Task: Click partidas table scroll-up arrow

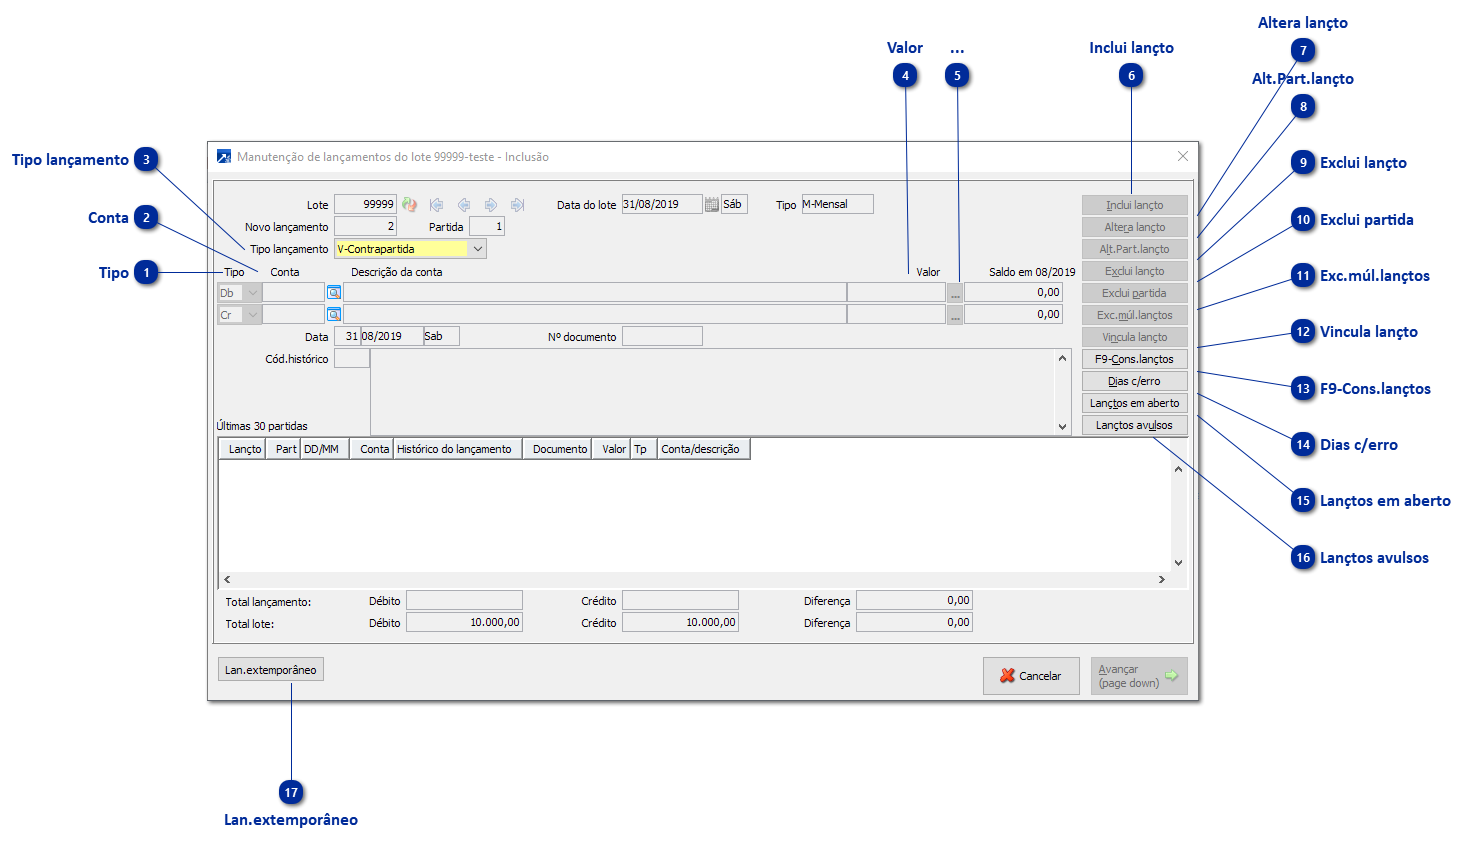Action: tap(1178, 469)
